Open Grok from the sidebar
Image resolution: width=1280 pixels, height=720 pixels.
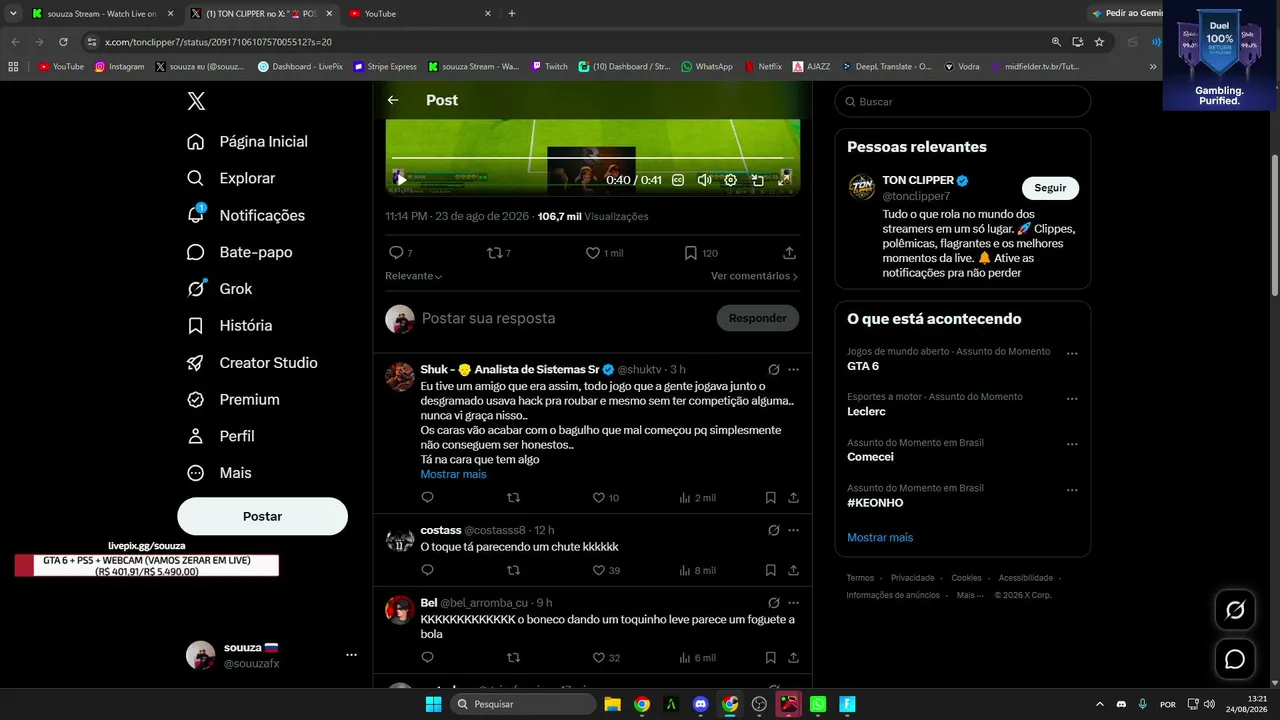pyautogui.click(x=219, y=289)
